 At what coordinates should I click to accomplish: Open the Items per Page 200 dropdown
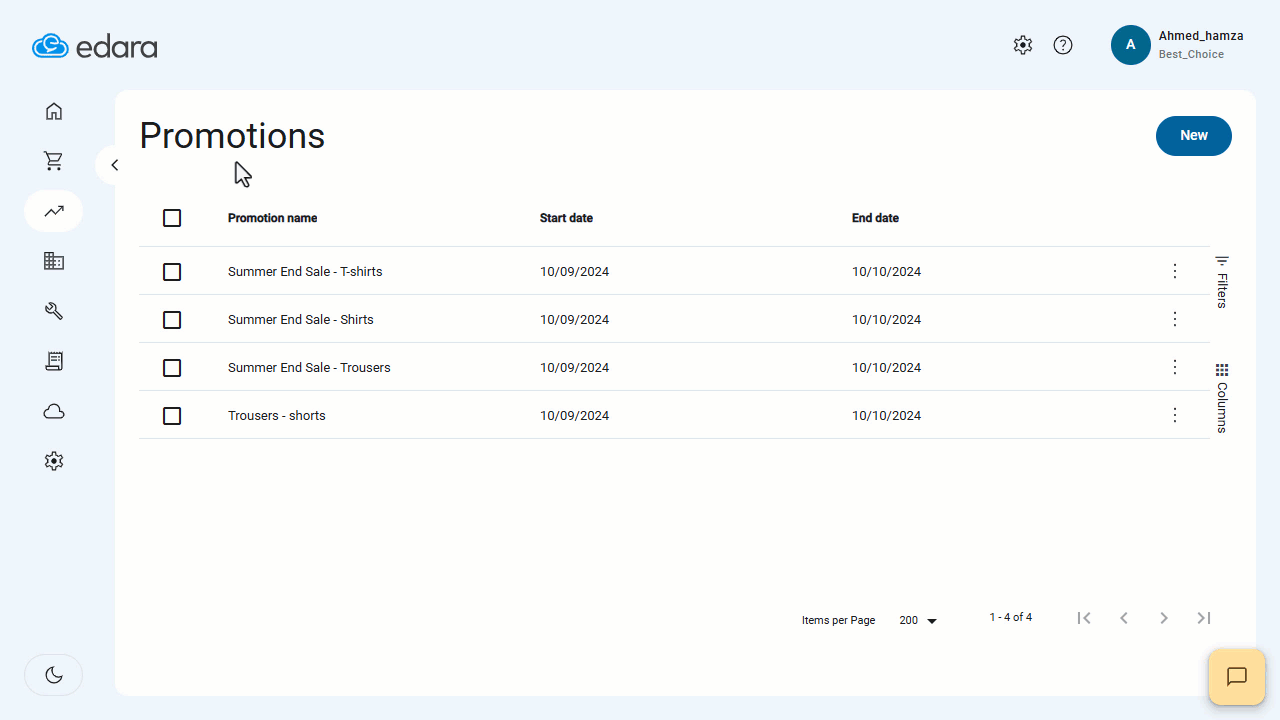point(918,621)
